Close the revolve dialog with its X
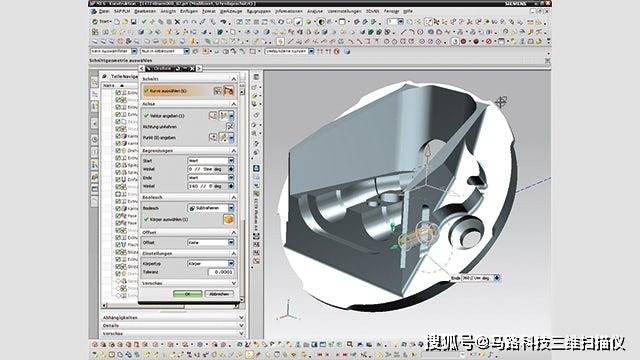Image resolution: width=640 pixels, height=360 pixels. pos(192,69)
